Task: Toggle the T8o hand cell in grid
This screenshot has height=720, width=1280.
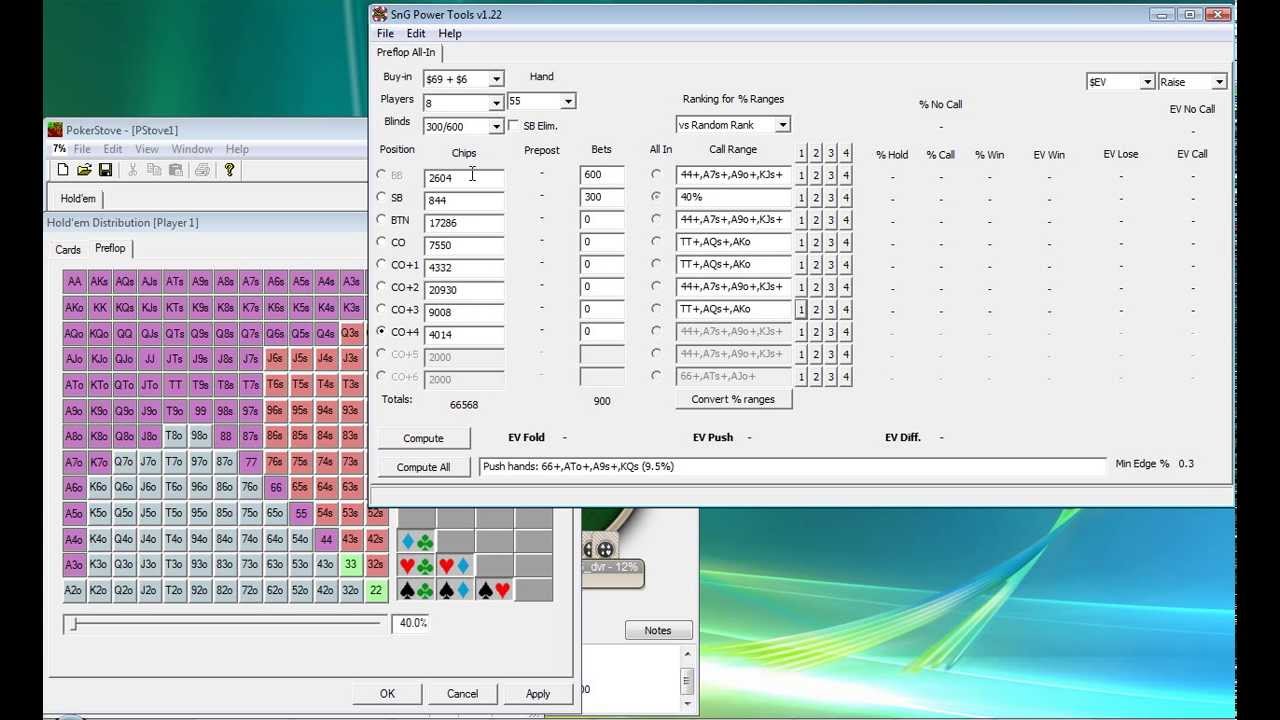Action: click(x=174, y=436)
